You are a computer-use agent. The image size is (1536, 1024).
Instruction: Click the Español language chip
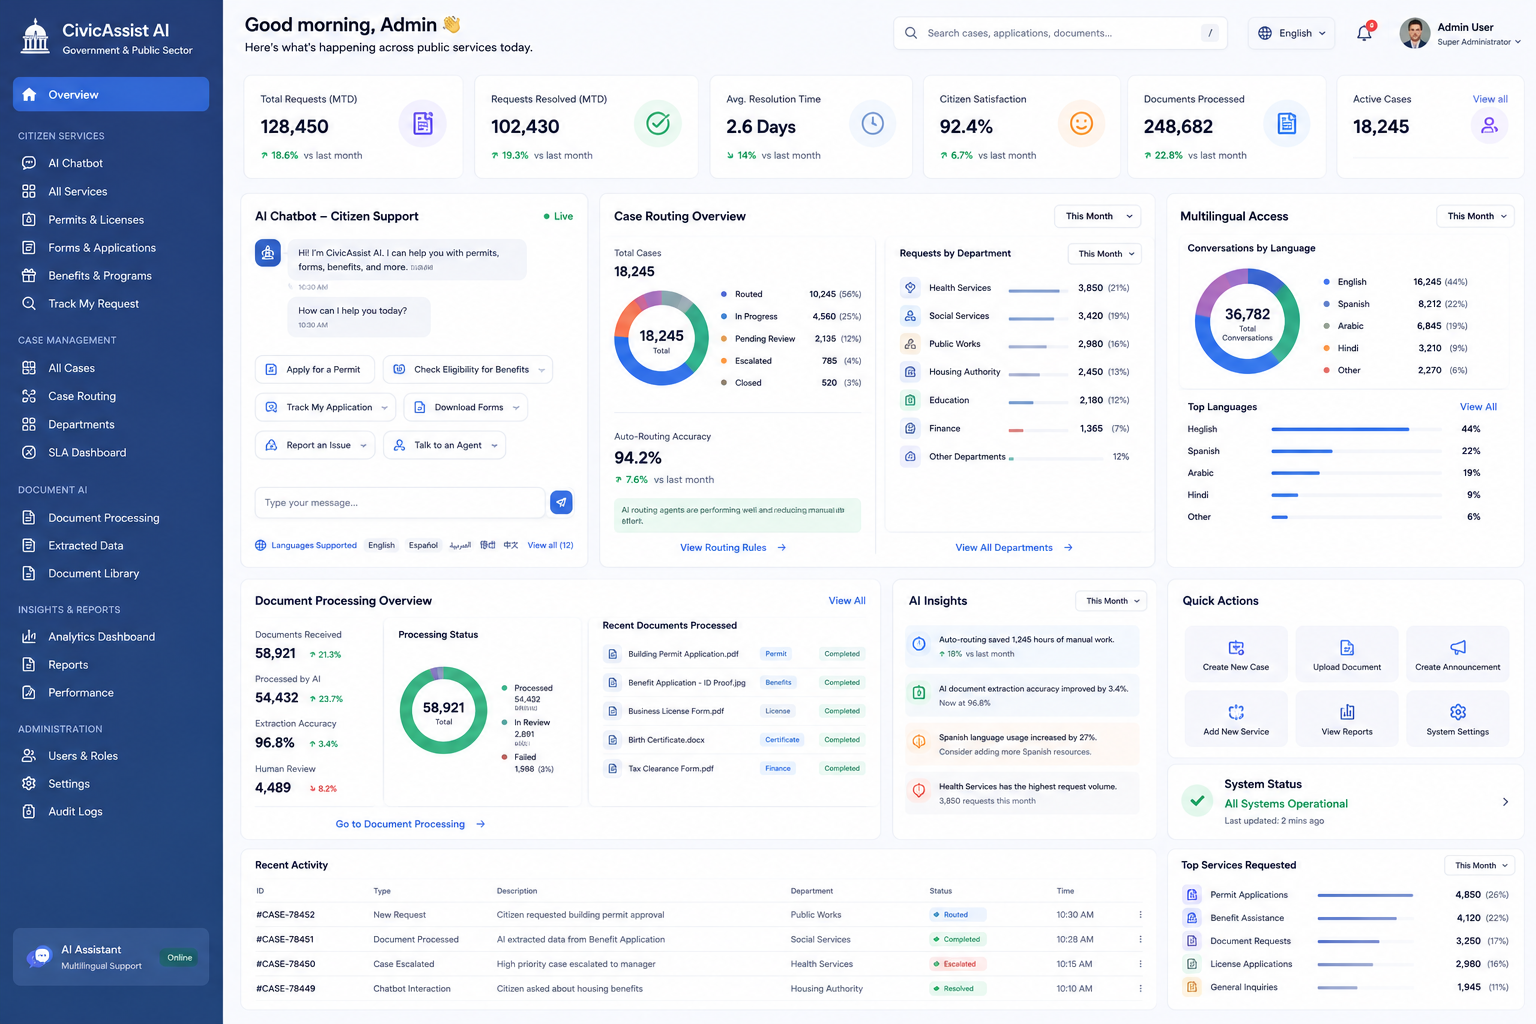click(423, 545)
